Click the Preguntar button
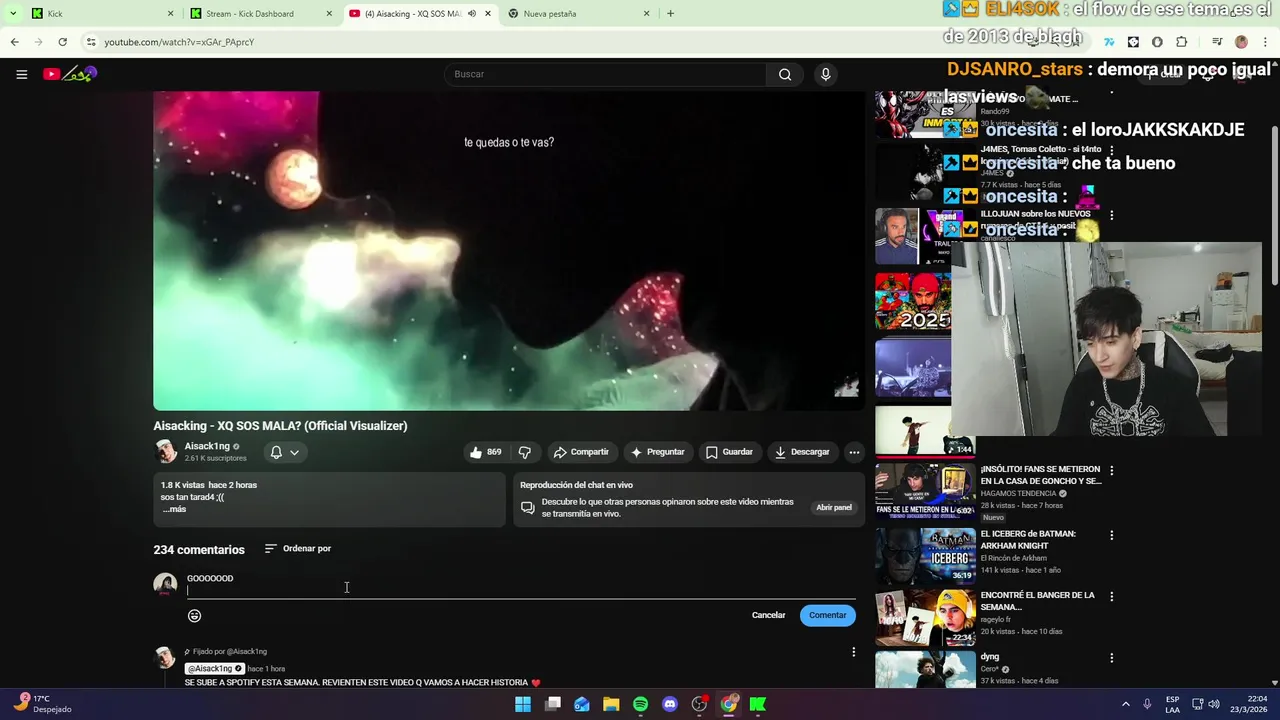Image resolution: width=1280 pixels, height=720 pixels. pyautogui.click(x=657, y=452)
